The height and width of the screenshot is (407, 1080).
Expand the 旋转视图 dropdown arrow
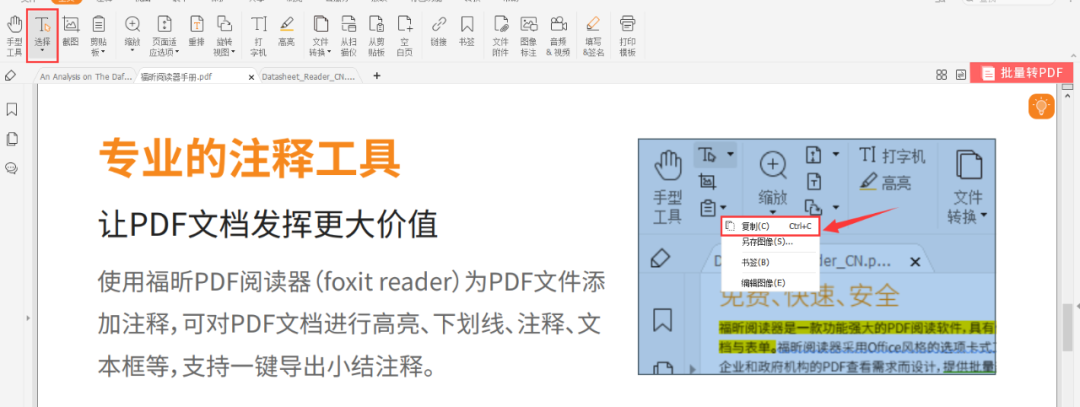click(x=234, y=52)
